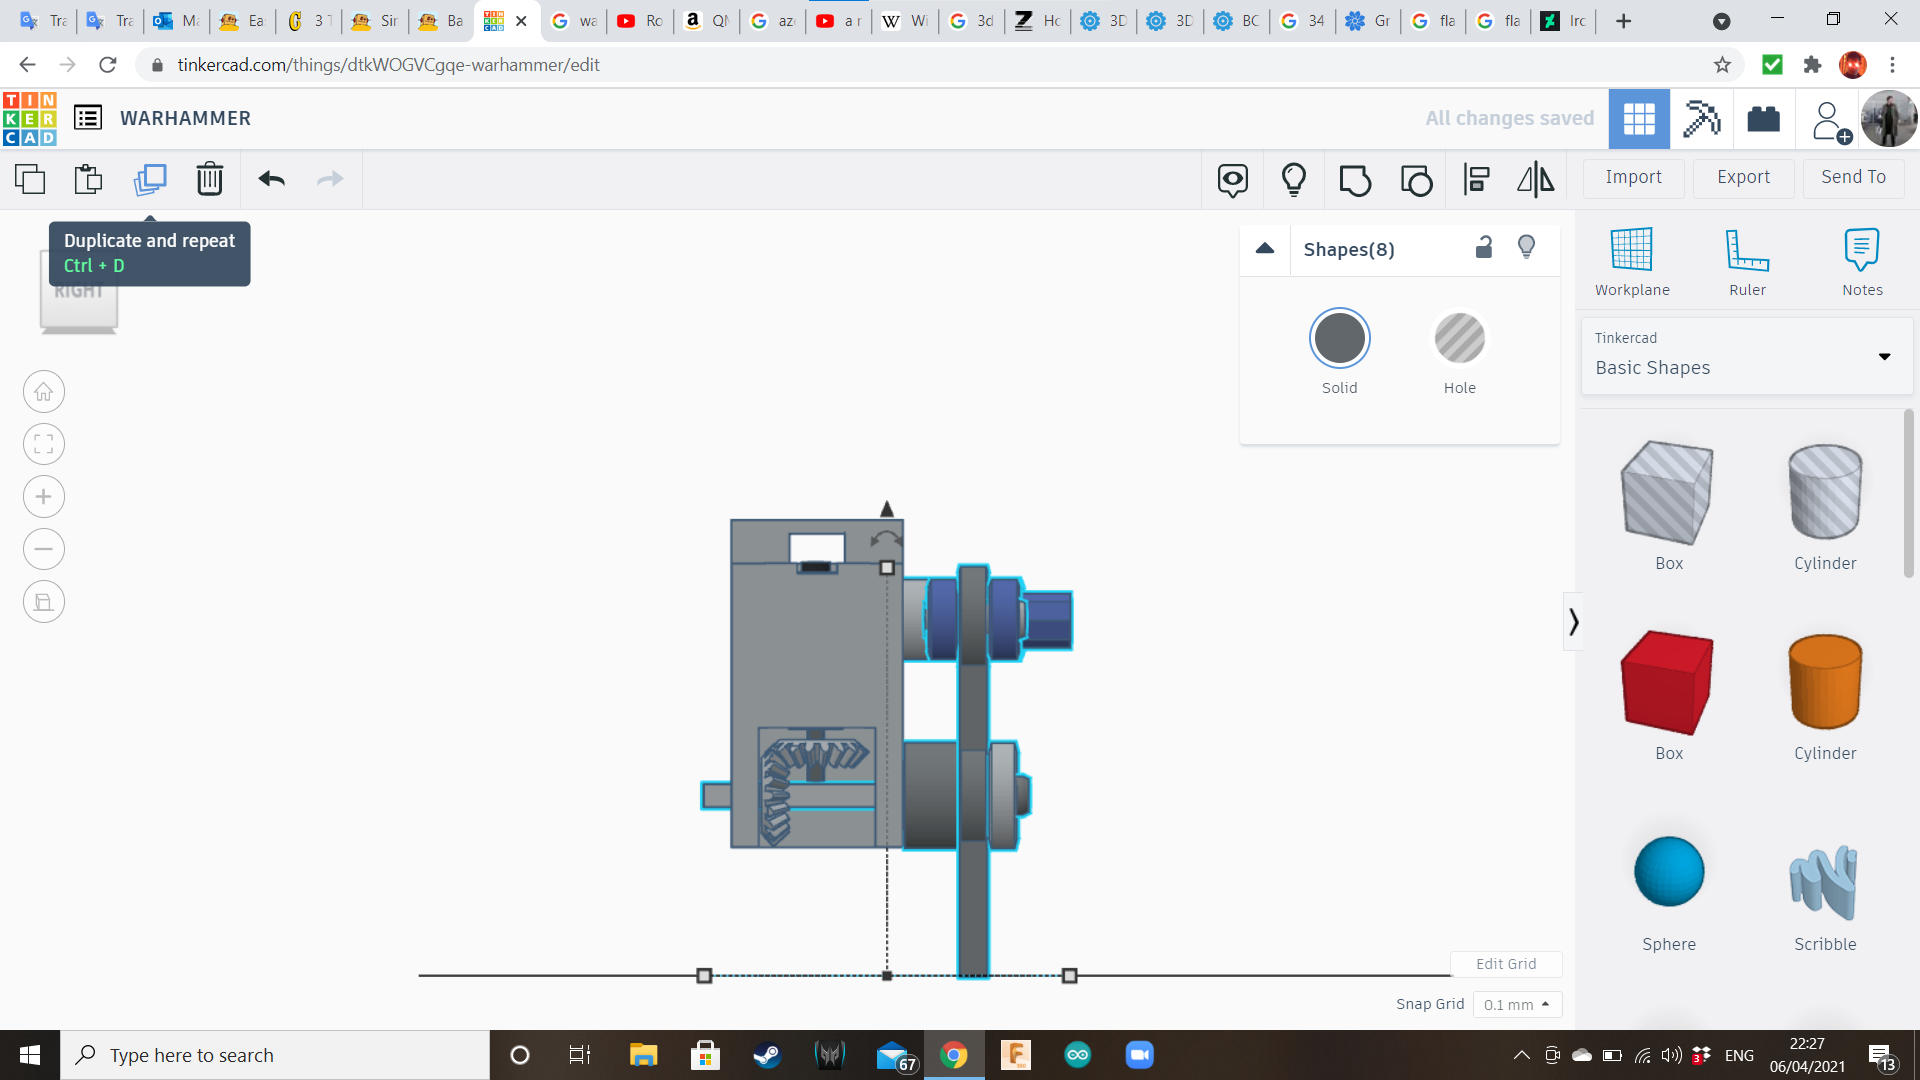Toggle visibility lightbulb in Shapes panel

(x=1526, y=248)
